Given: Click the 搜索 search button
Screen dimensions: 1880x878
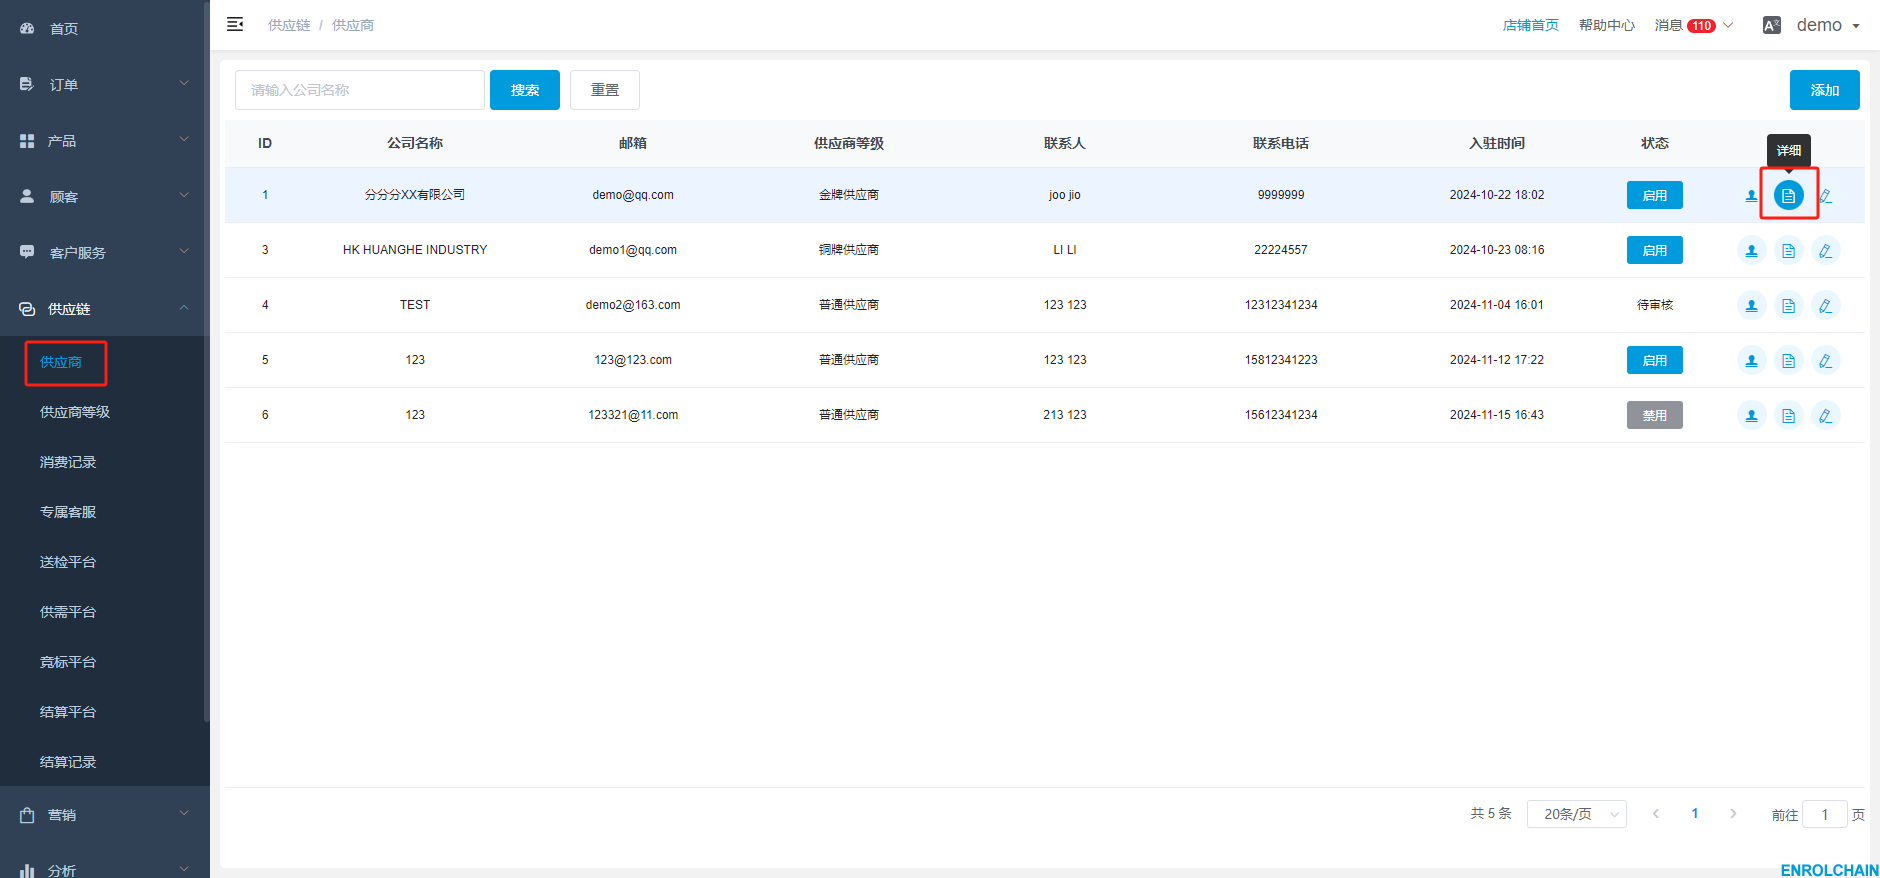Looking at the screenshot, I should tap(525, 90).
